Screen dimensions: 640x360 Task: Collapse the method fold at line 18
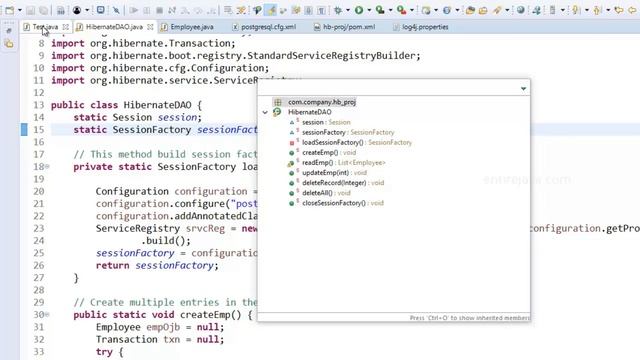coord(47,167)
